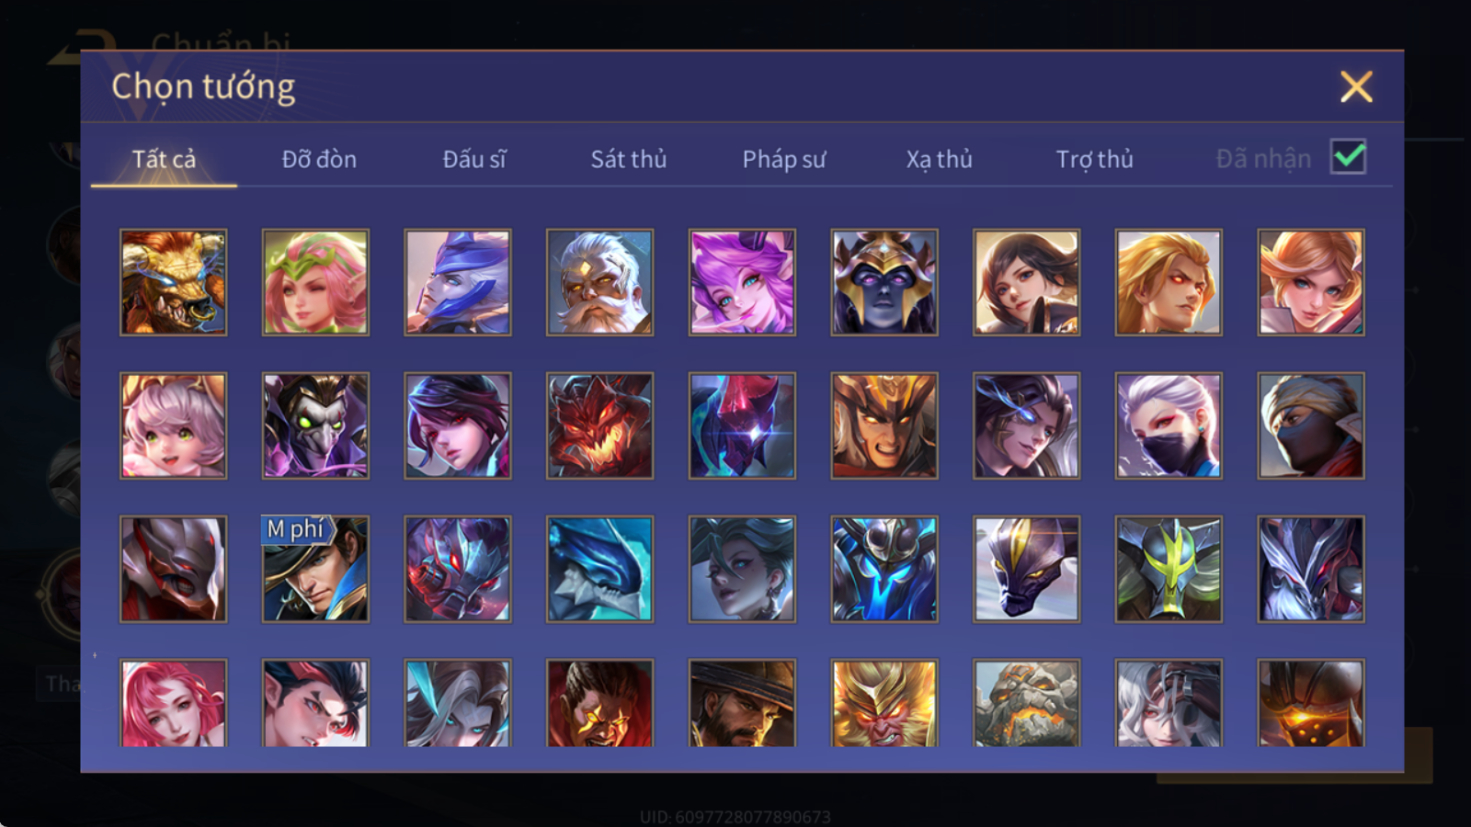1471x827 pixels.
Task: Close the Chọn tướng dialog
Action: [1356, 87]
